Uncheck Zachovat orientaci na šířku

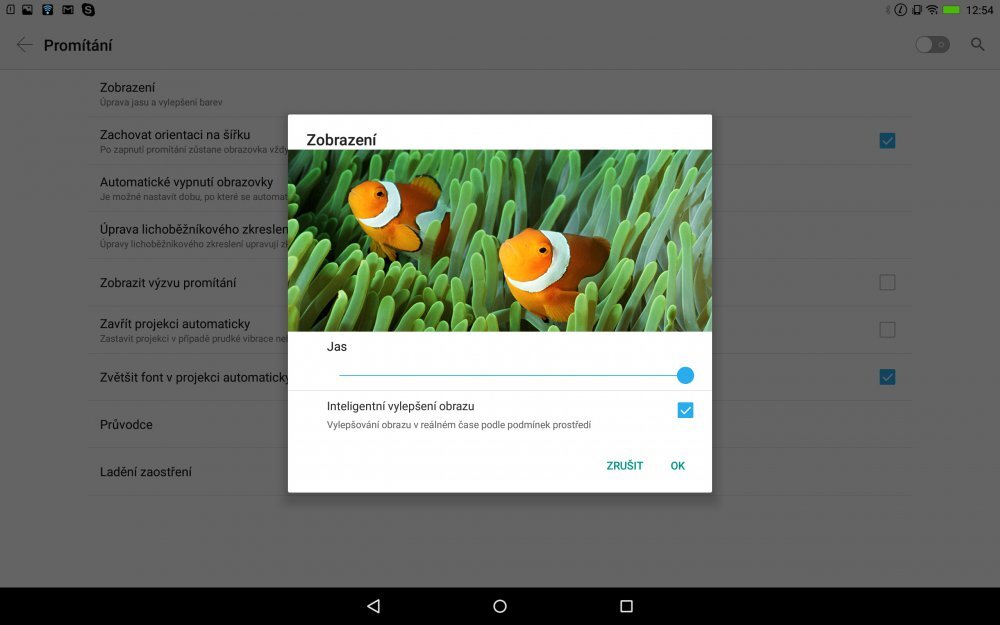(x=887, y=141)
